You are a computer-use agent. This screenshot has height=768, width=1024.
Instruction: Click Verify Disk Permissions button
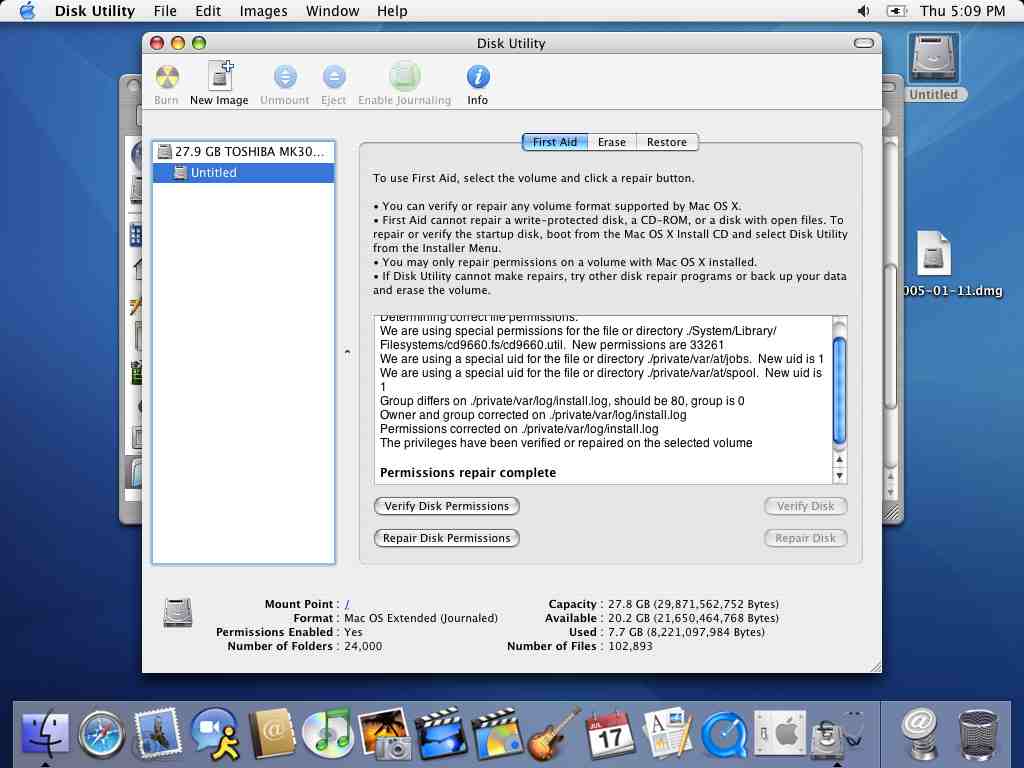(447, 506)
